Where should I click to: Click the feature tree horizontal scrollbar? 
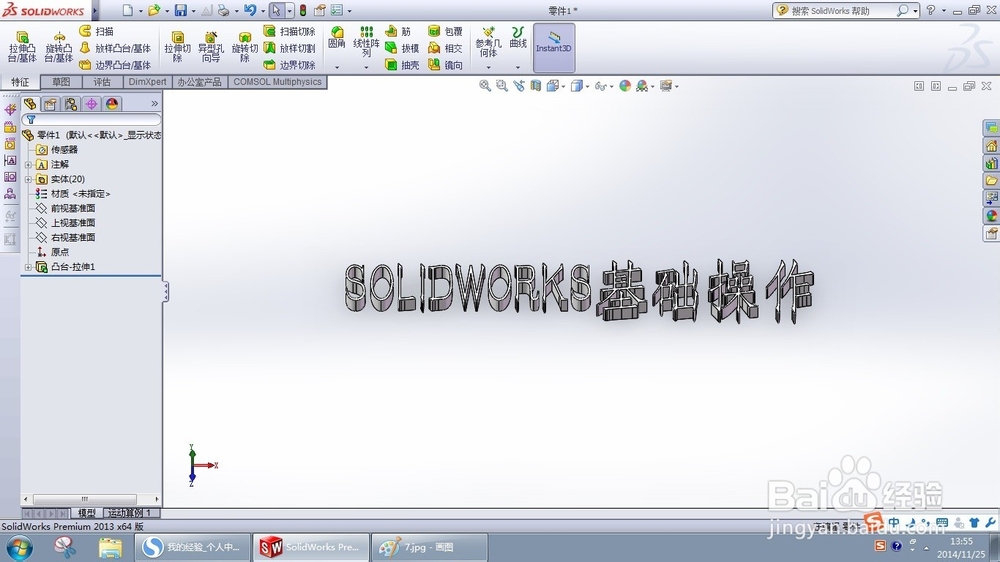click(x=91, y=499)
